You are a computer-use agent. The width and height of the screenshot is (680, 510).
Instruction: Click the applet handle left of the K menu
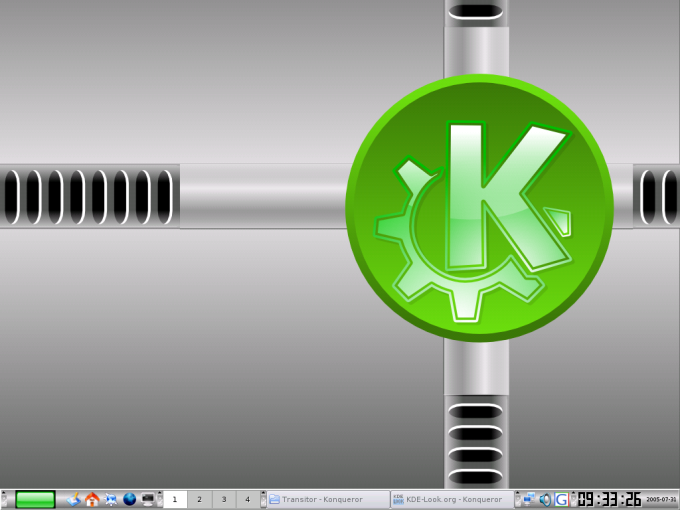tap(4, 499)
